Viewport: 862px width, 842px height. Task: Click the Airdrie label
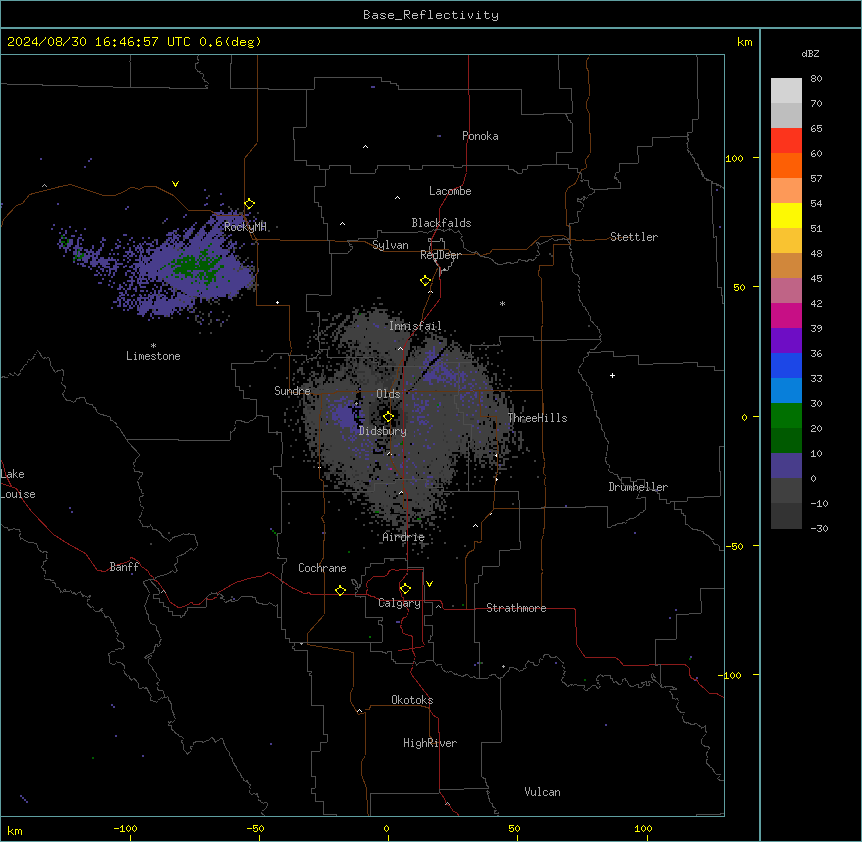404,537
